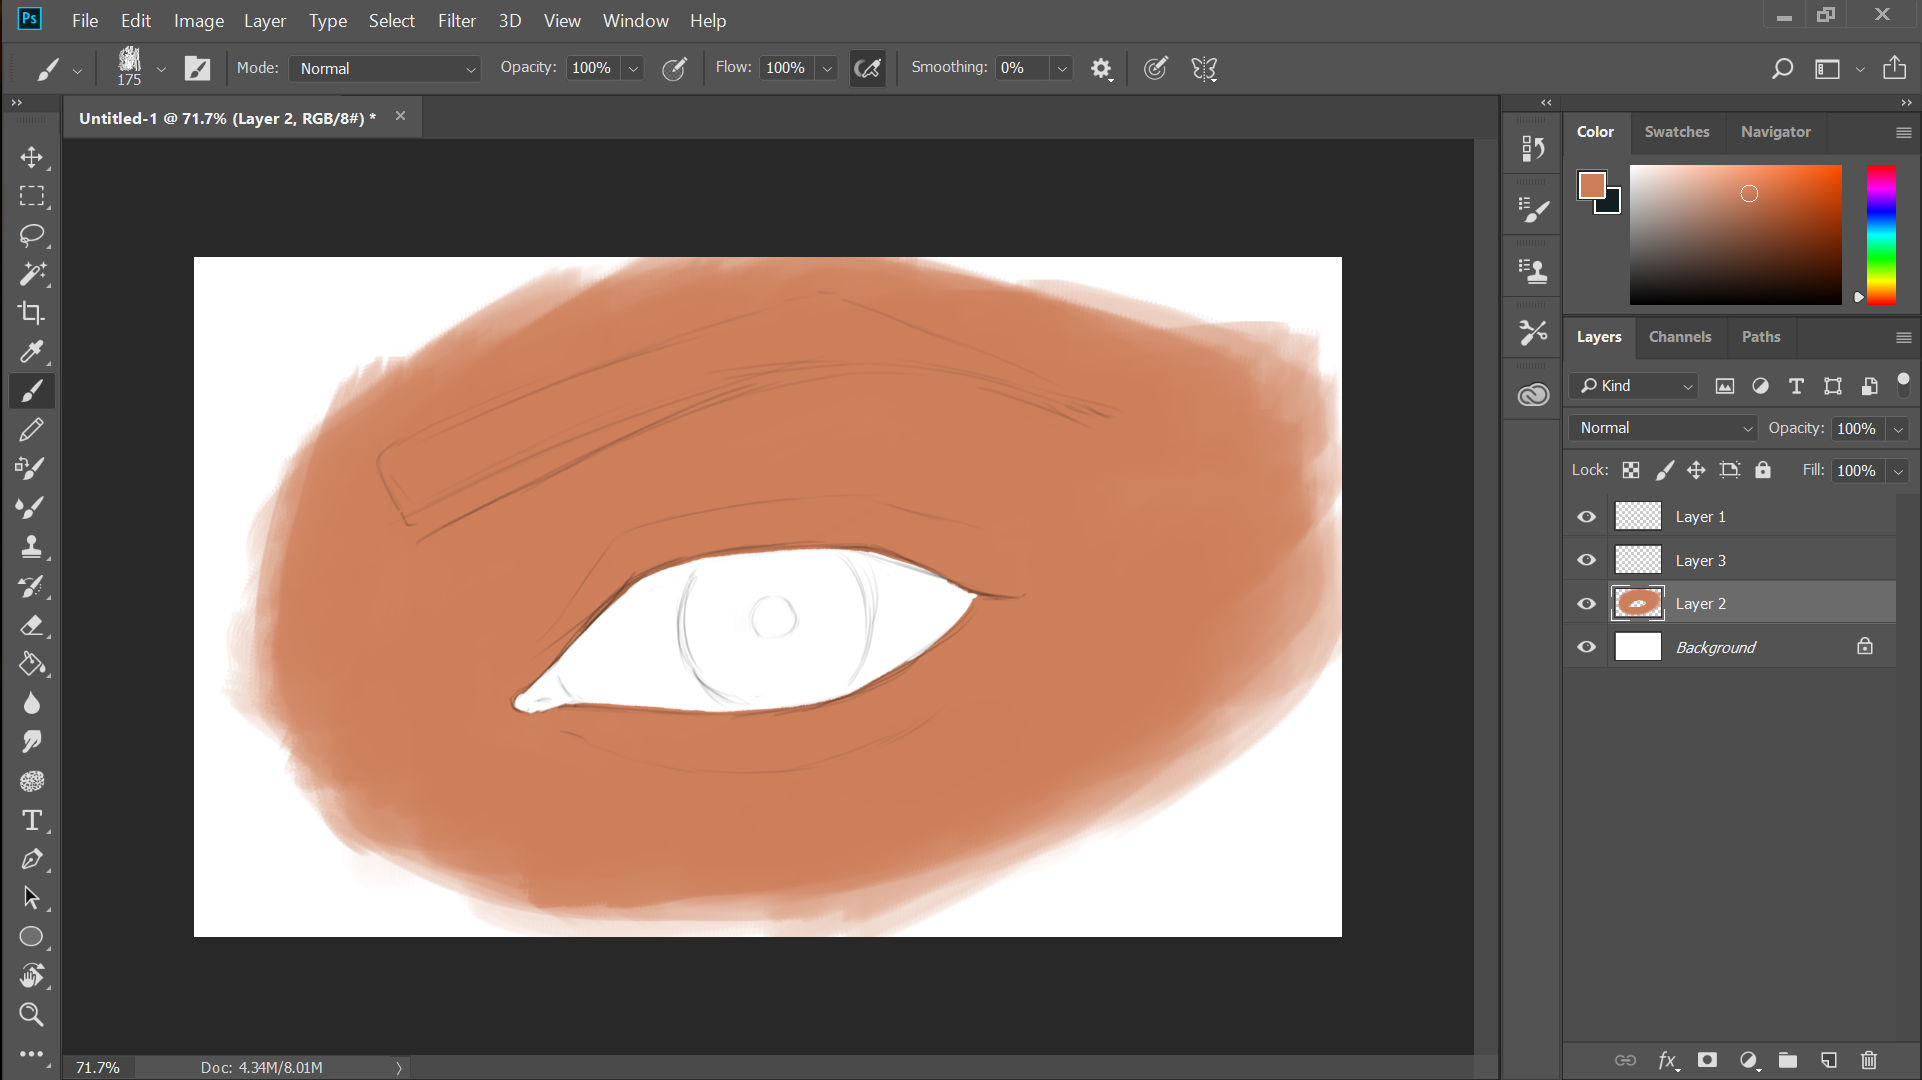Select the Eyedropper tool
This screenshot has width=1922, height=1080.
(x=31, y=352)
